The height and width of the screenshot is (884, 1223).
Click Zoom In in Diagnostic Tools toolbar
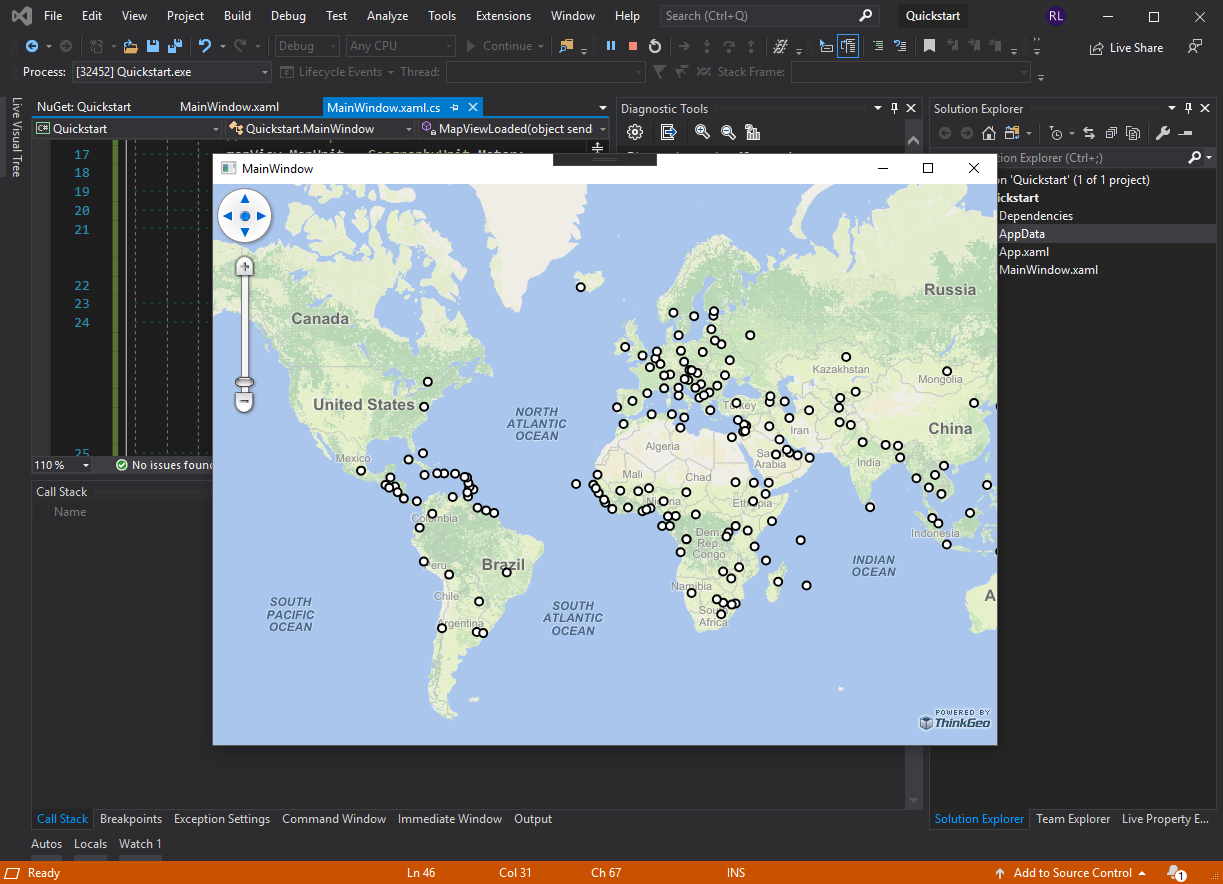pyautogui.click(x=702, y=132)
